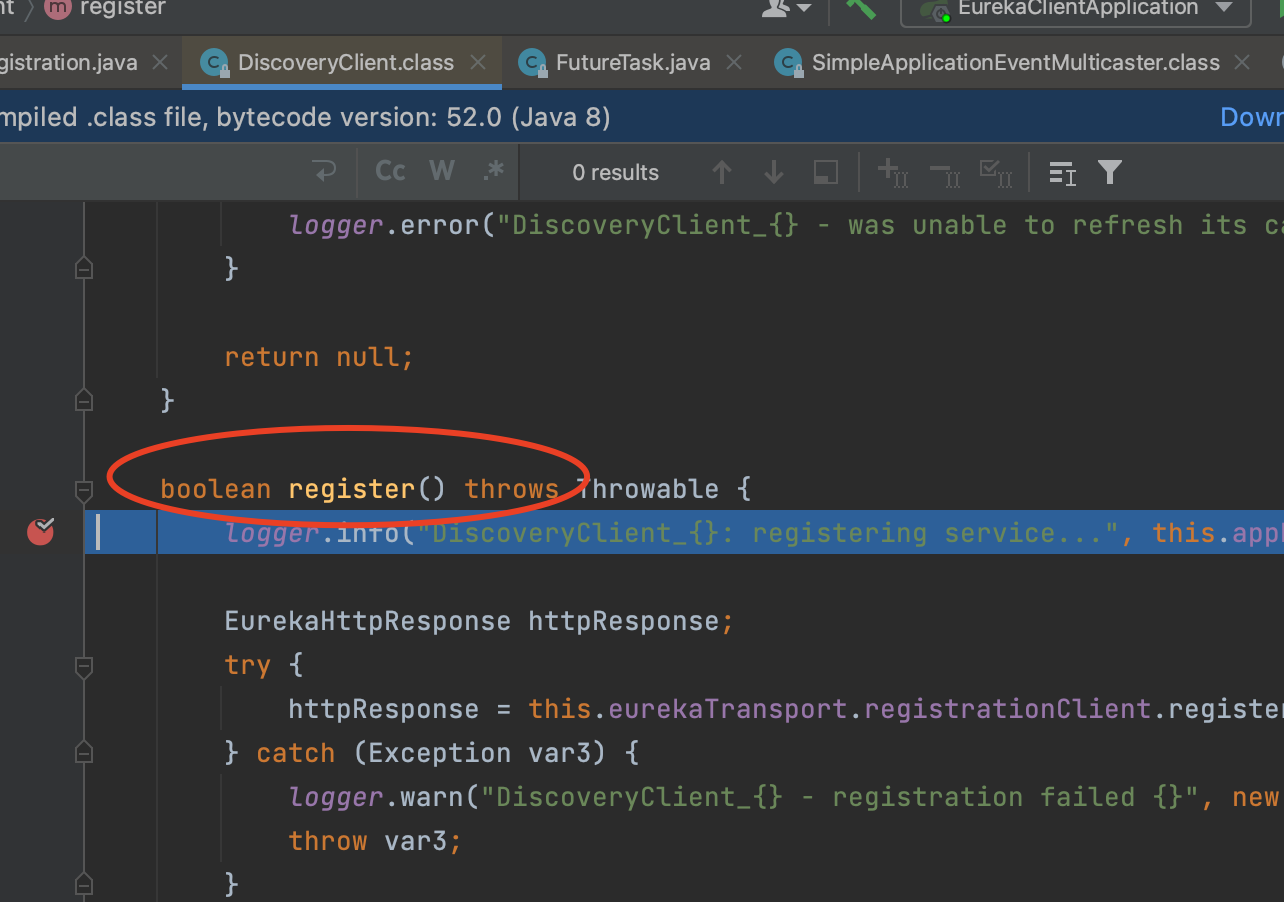This screenshot has width=1284, height=902.
Task: Toggle whole Words (W) search option
Action: pos(441,172)
